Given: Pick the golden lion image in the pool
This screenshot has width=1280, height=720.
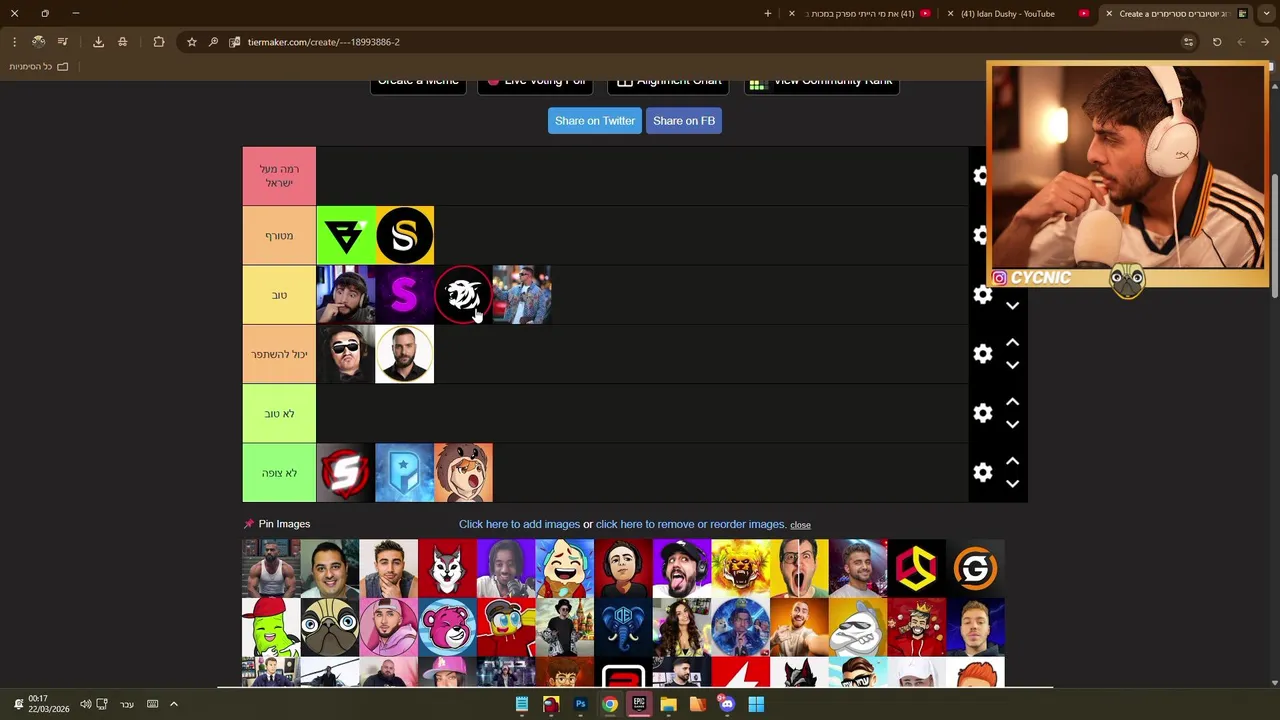Looking at the screenshot, I should (x=740, y=568).
